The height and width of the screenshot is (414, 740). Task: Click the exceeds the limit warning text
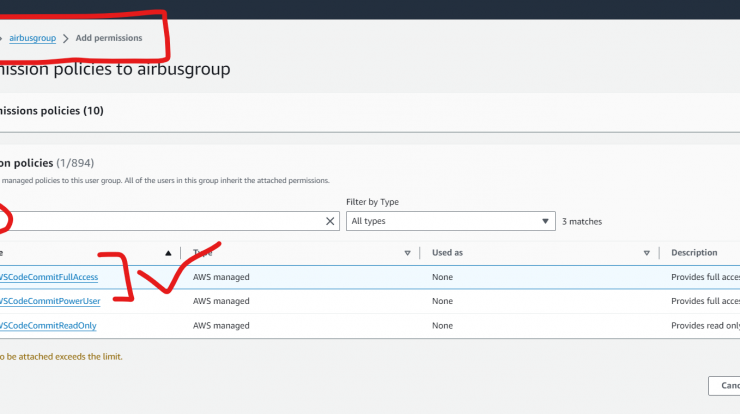tap(60, 356)
